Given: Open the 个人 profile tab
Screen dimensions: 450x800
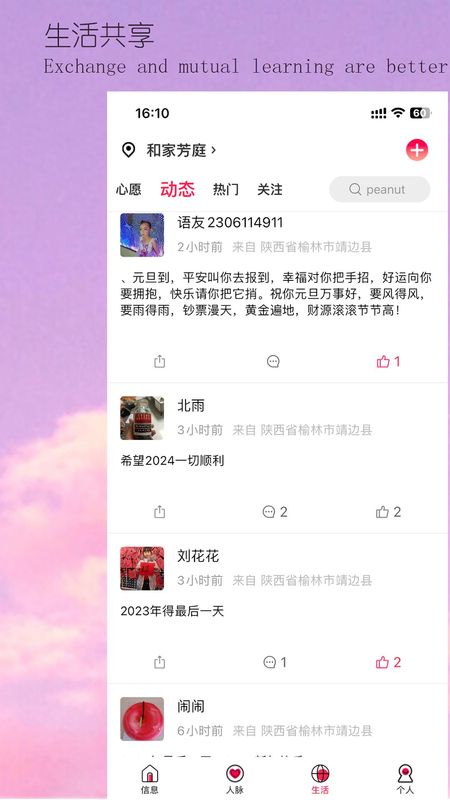Looking at the screenshot, I should coord(405,779).
